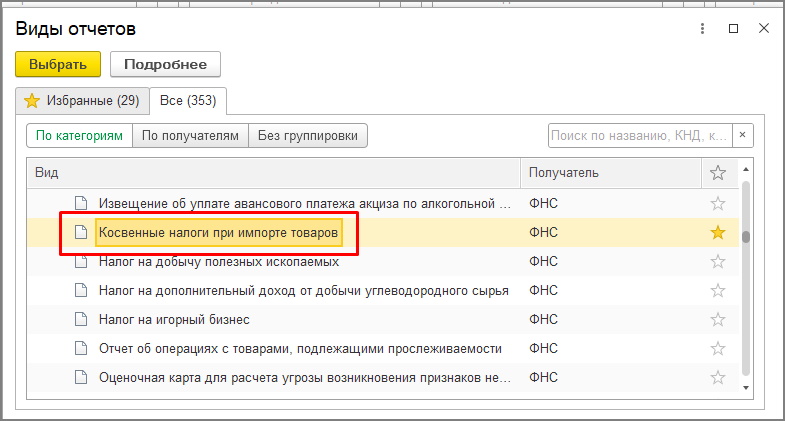Click ФНС recipient in Налог на игорный бизнес row
The height and width of the screenshot is (421, 785).
pyautogui.click(x=543, y=319)
